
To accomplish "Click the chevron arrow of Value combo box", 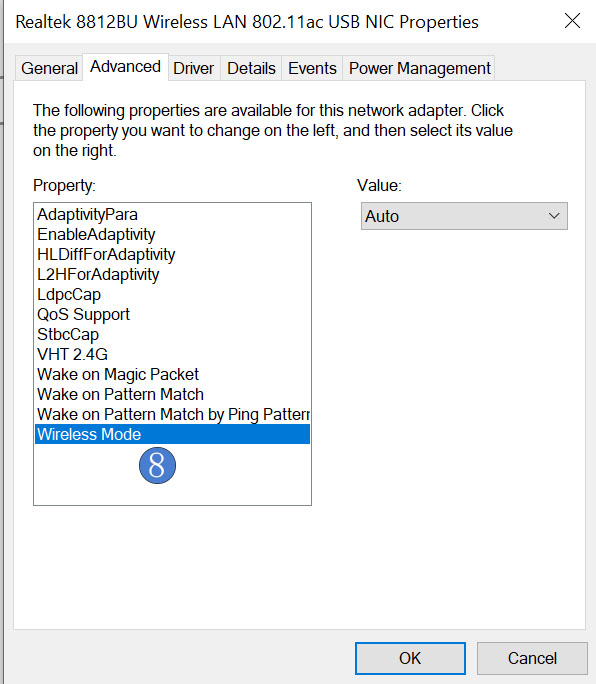I will tap(554, 216).
